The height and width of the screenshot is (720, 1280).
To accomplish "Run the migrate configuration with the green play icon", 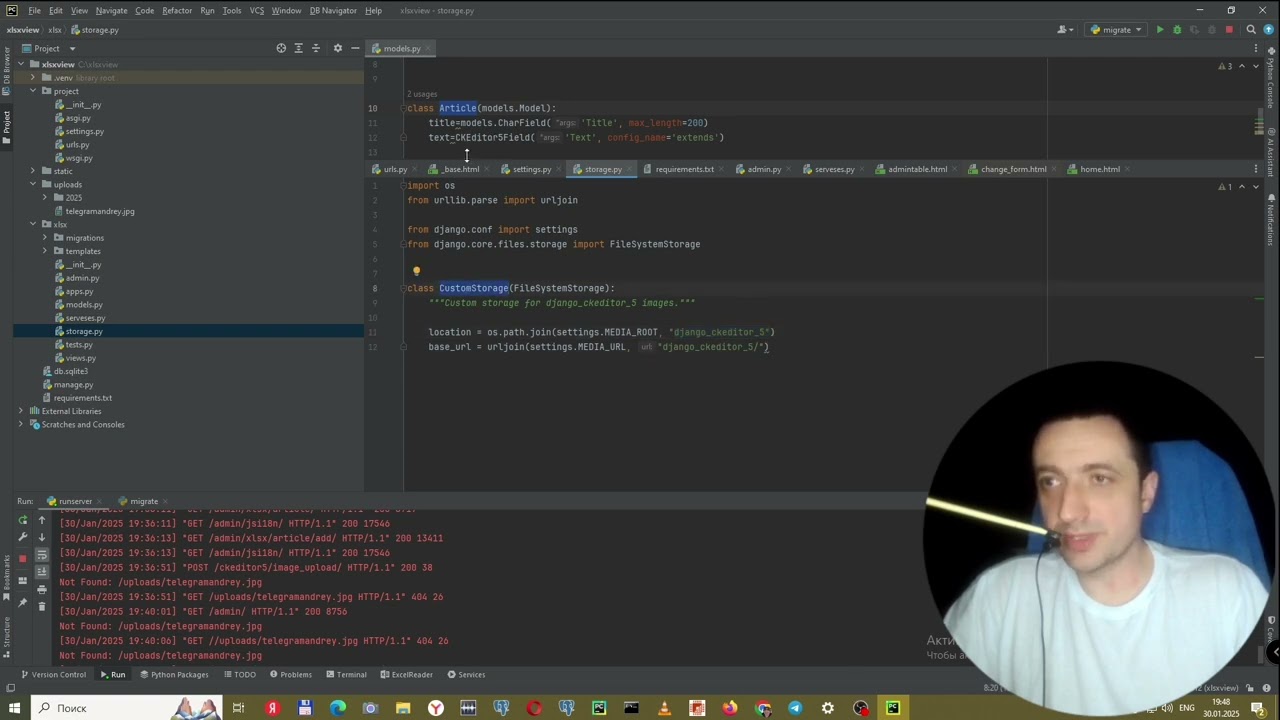I will pyautogui.click(x=1159, y=30).
